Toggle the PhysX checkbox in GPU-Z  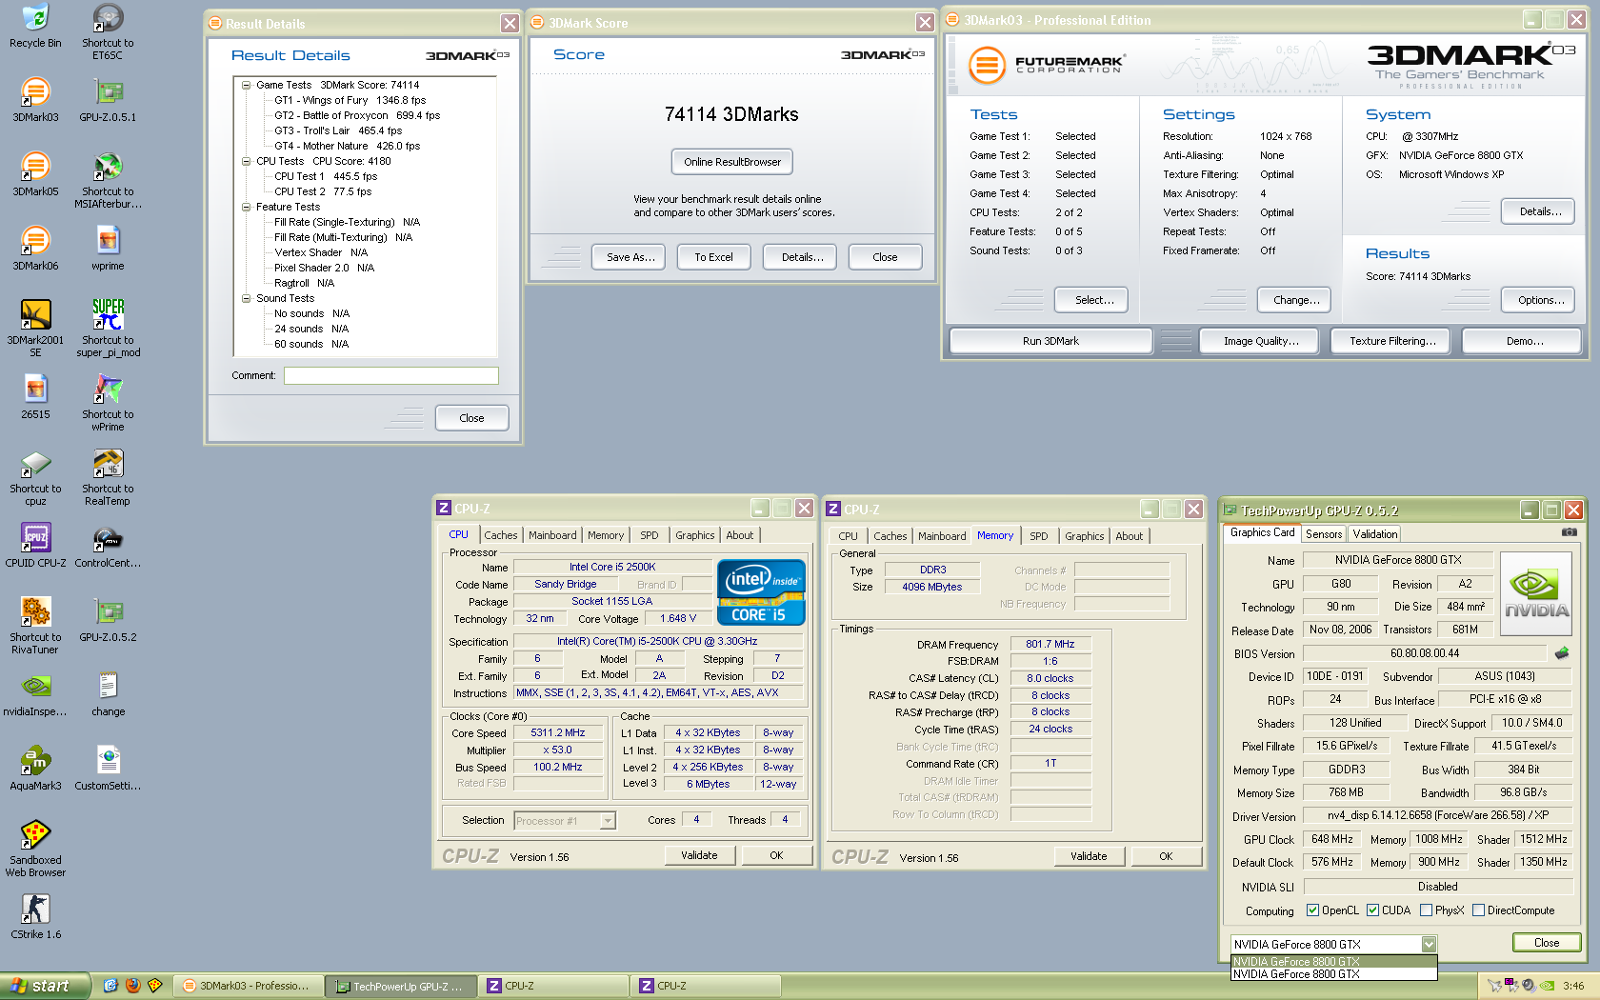[x=1426, y=910]
